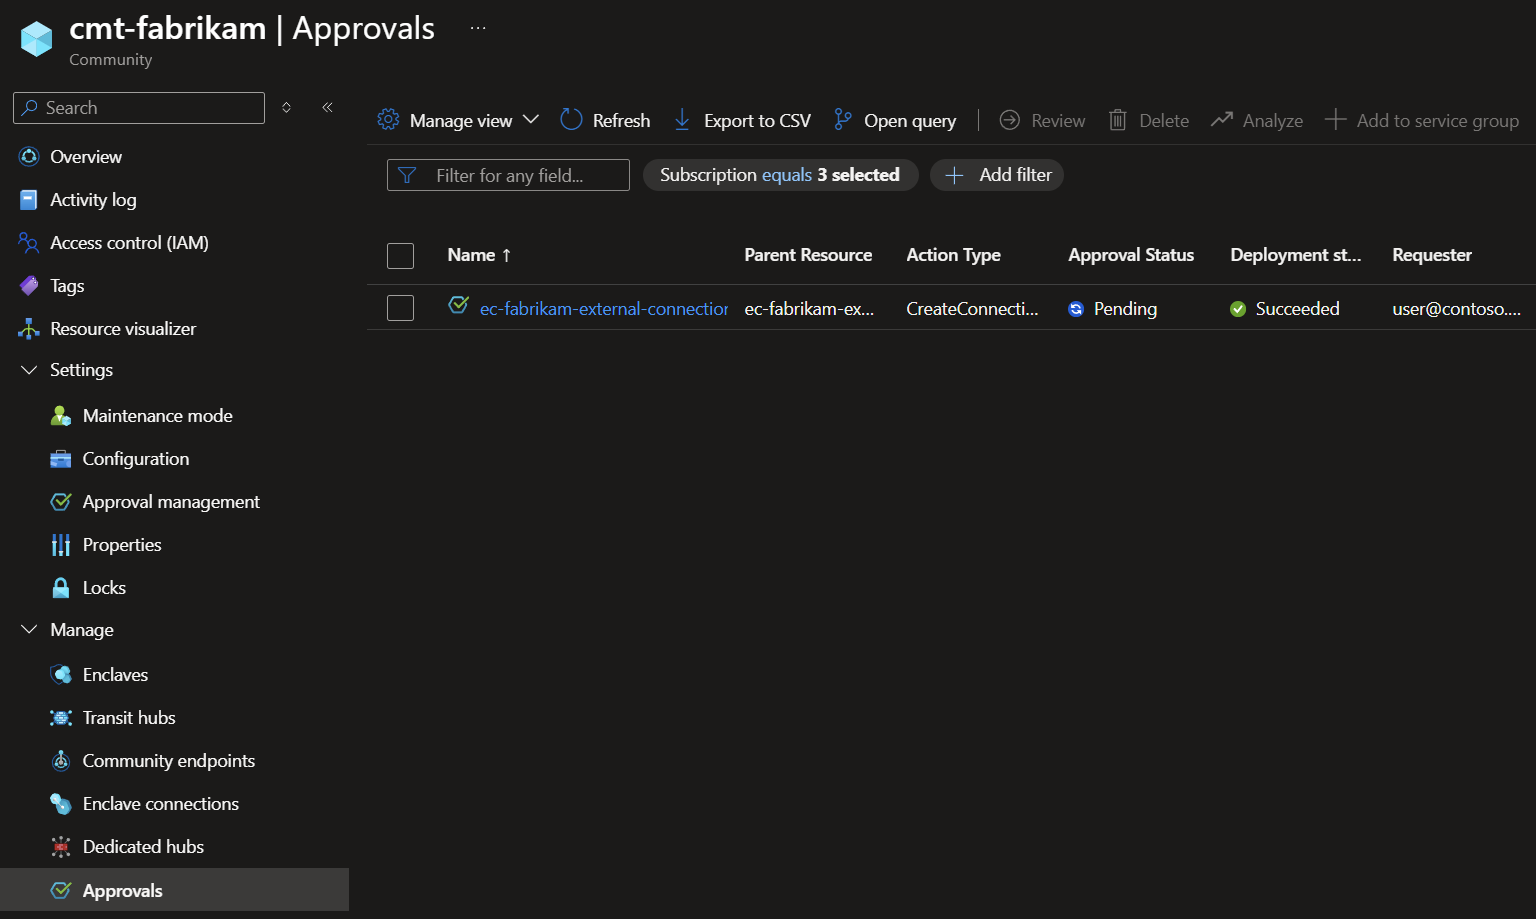1536x919 pixels.
Task: Collapse the Settings section chevron
Action: pyautogui.click(x=29, y=370)
